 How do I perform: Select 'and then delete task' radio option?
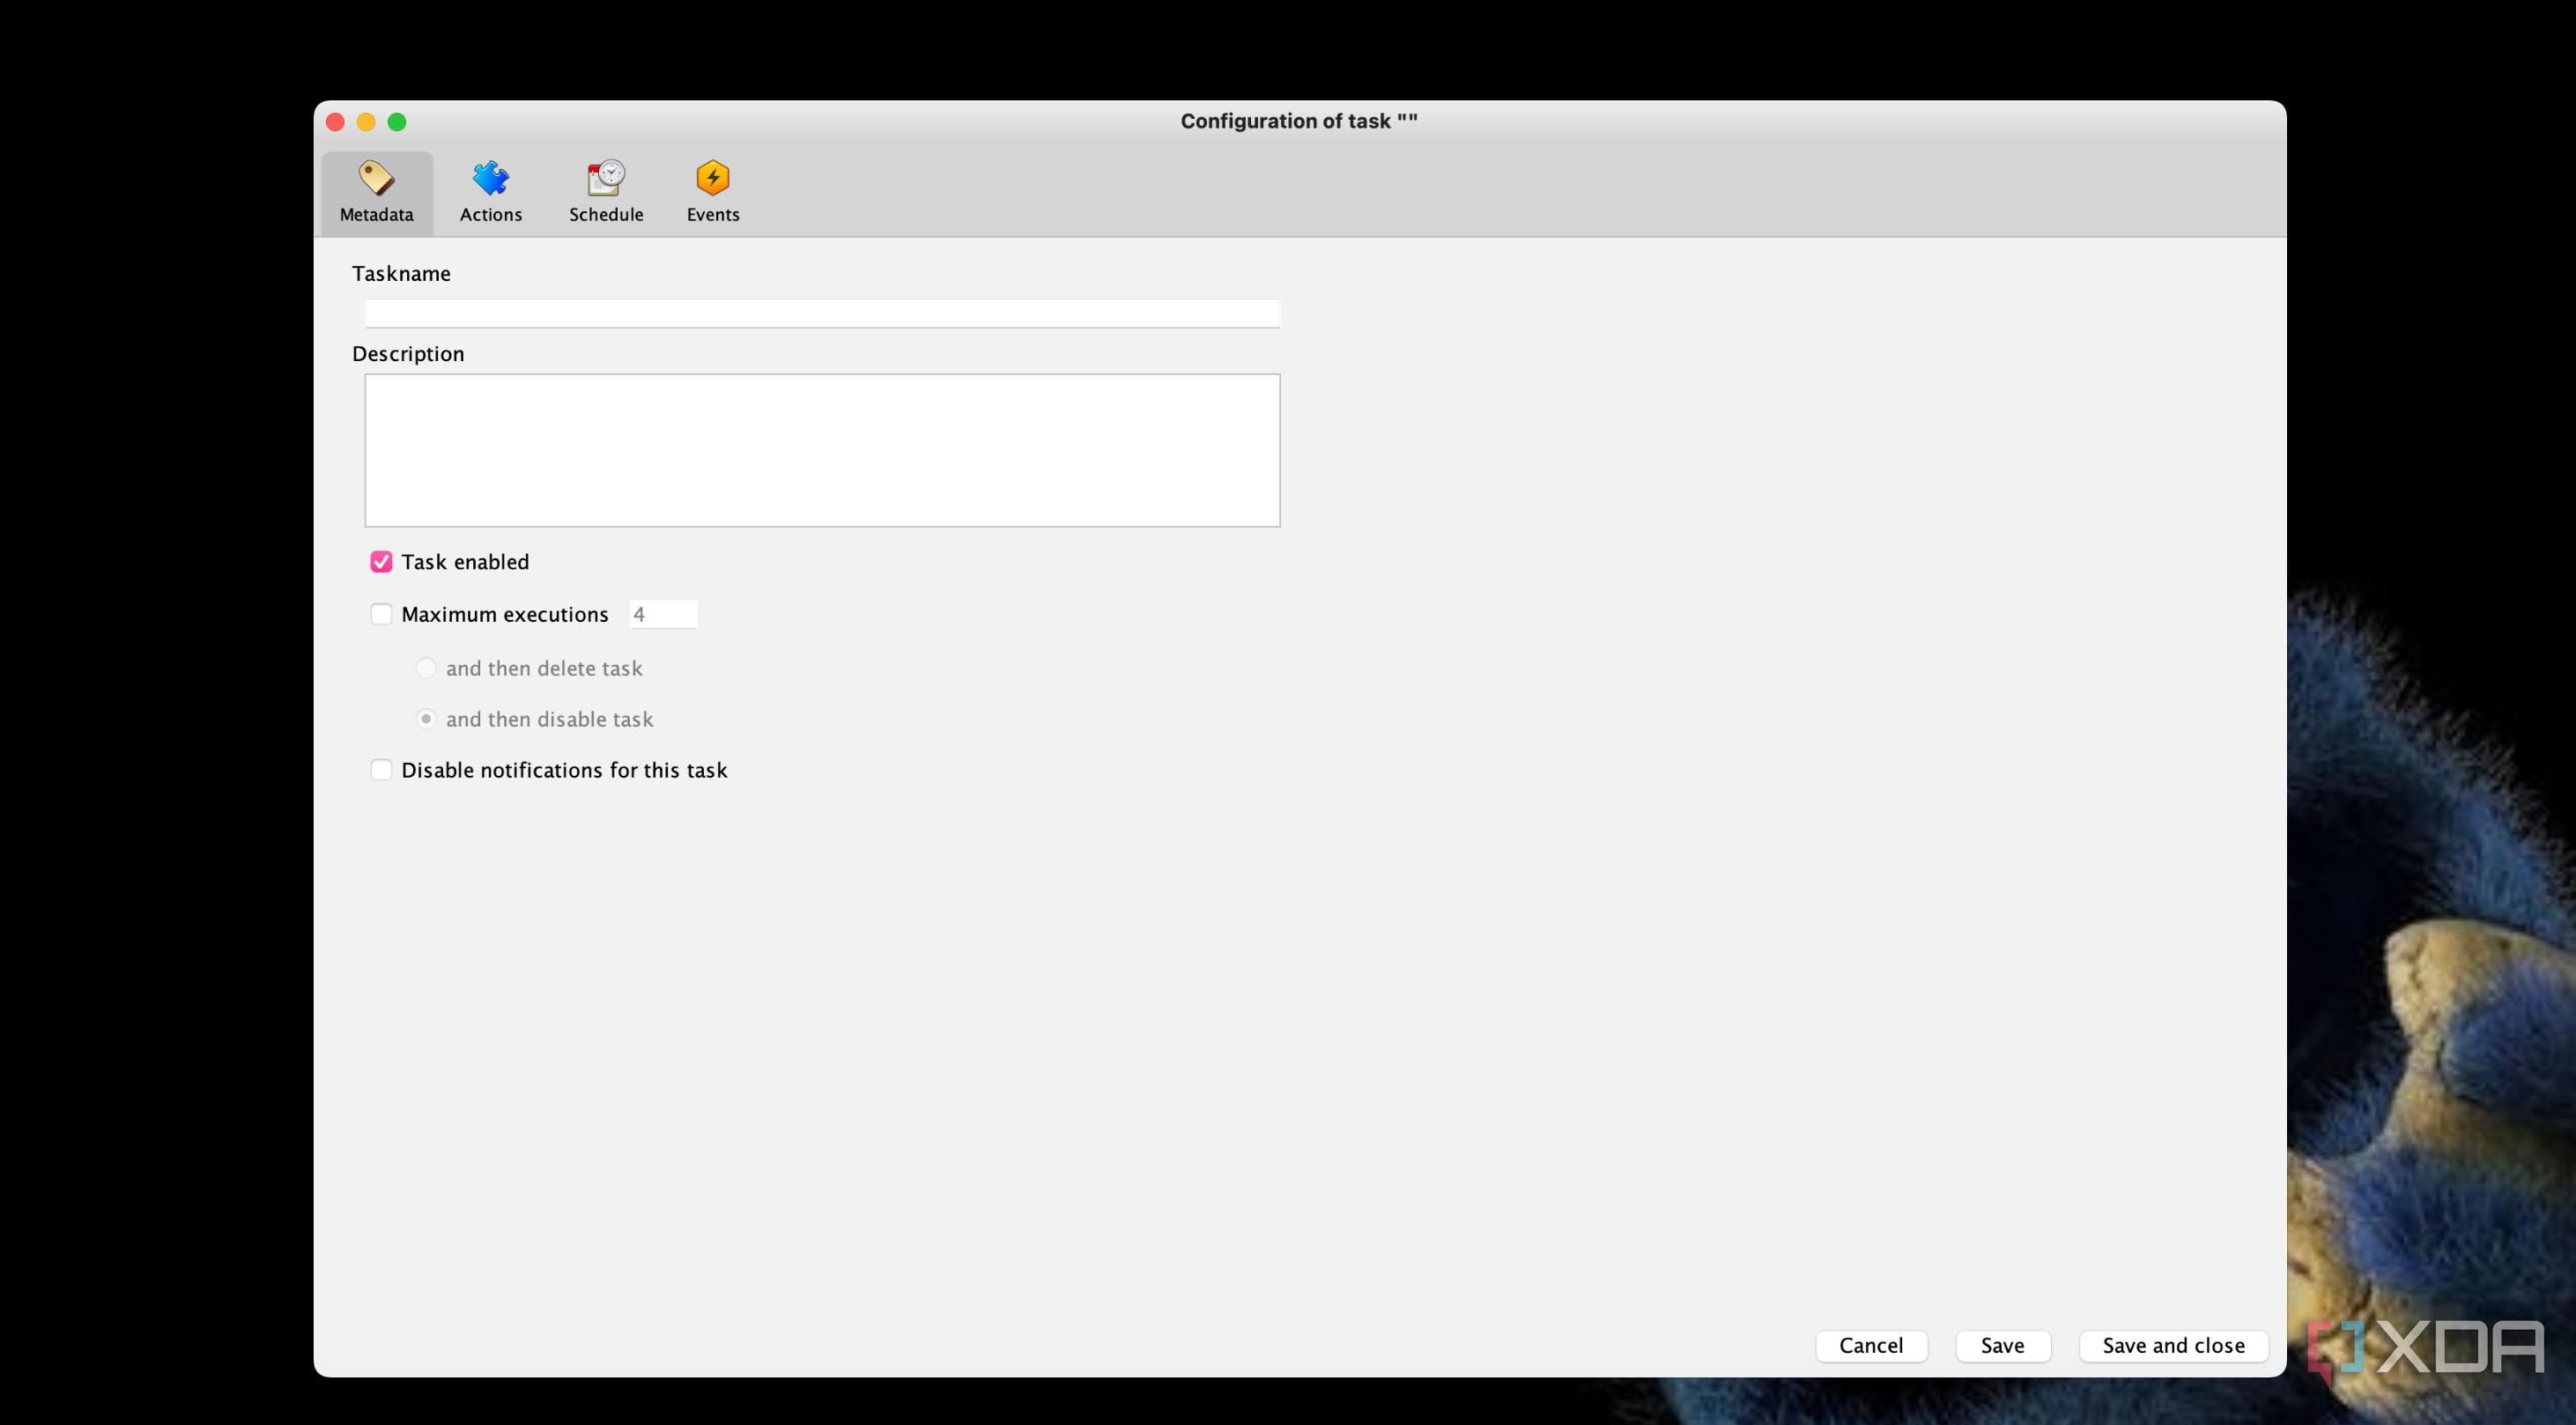click(426, 668)
